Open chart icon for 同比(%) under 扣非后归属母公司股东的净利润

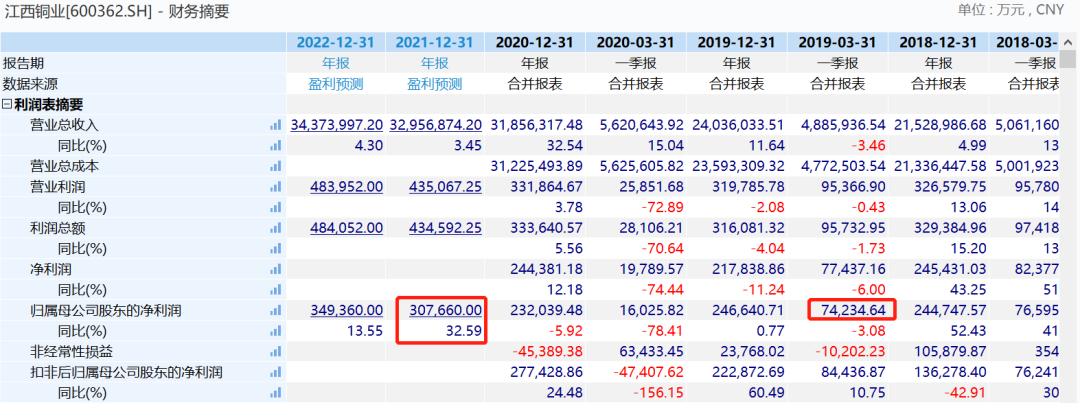(x=276, y=393)
